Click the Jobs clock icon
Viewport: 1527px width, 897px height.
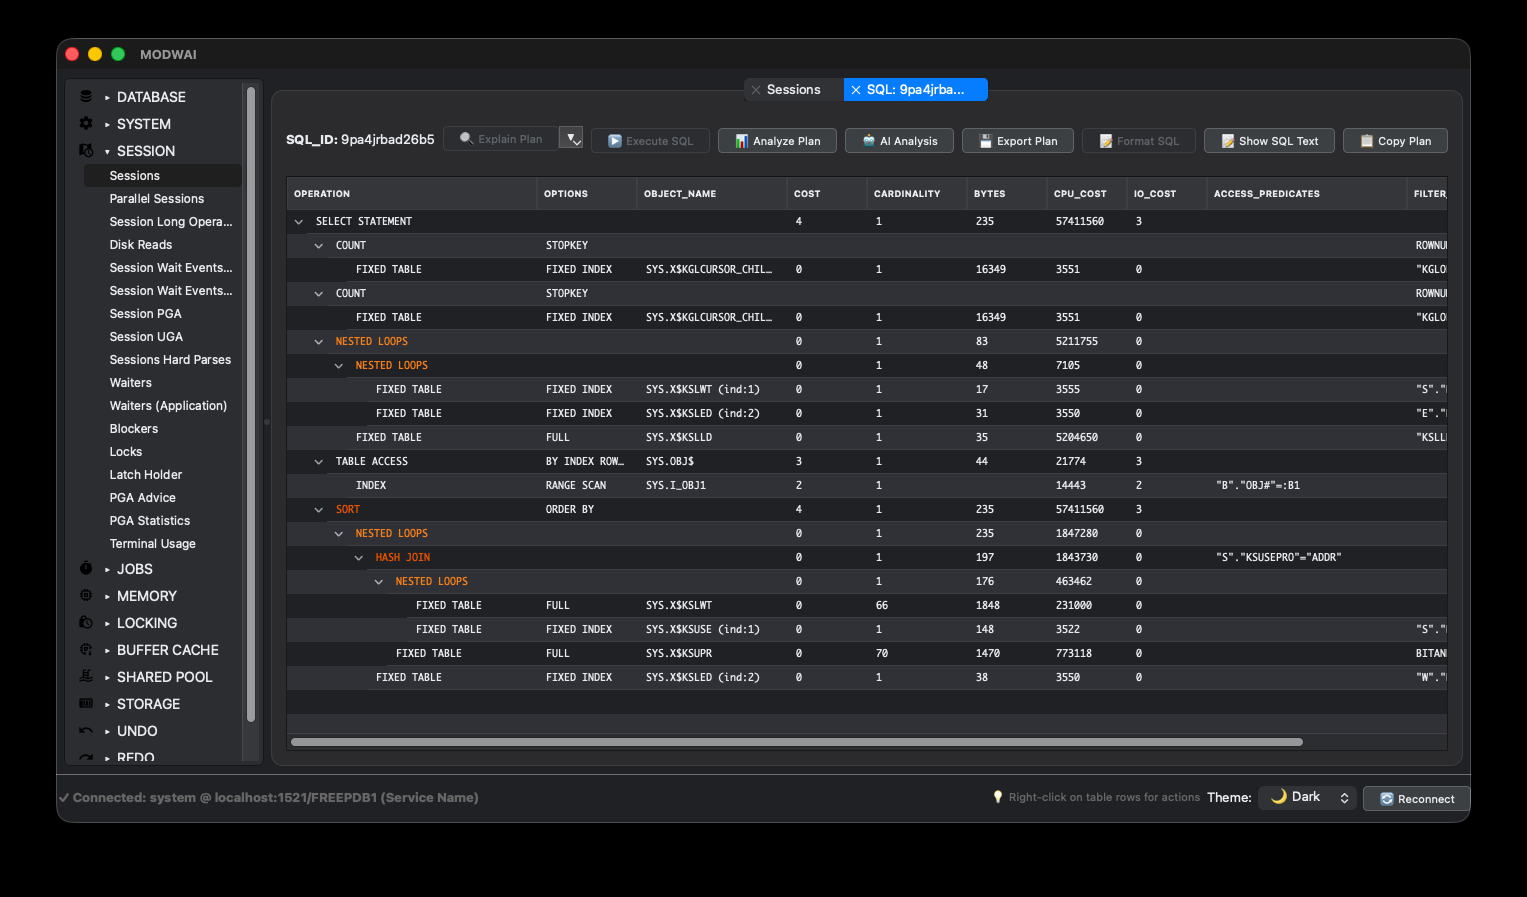tap(84, 568)
